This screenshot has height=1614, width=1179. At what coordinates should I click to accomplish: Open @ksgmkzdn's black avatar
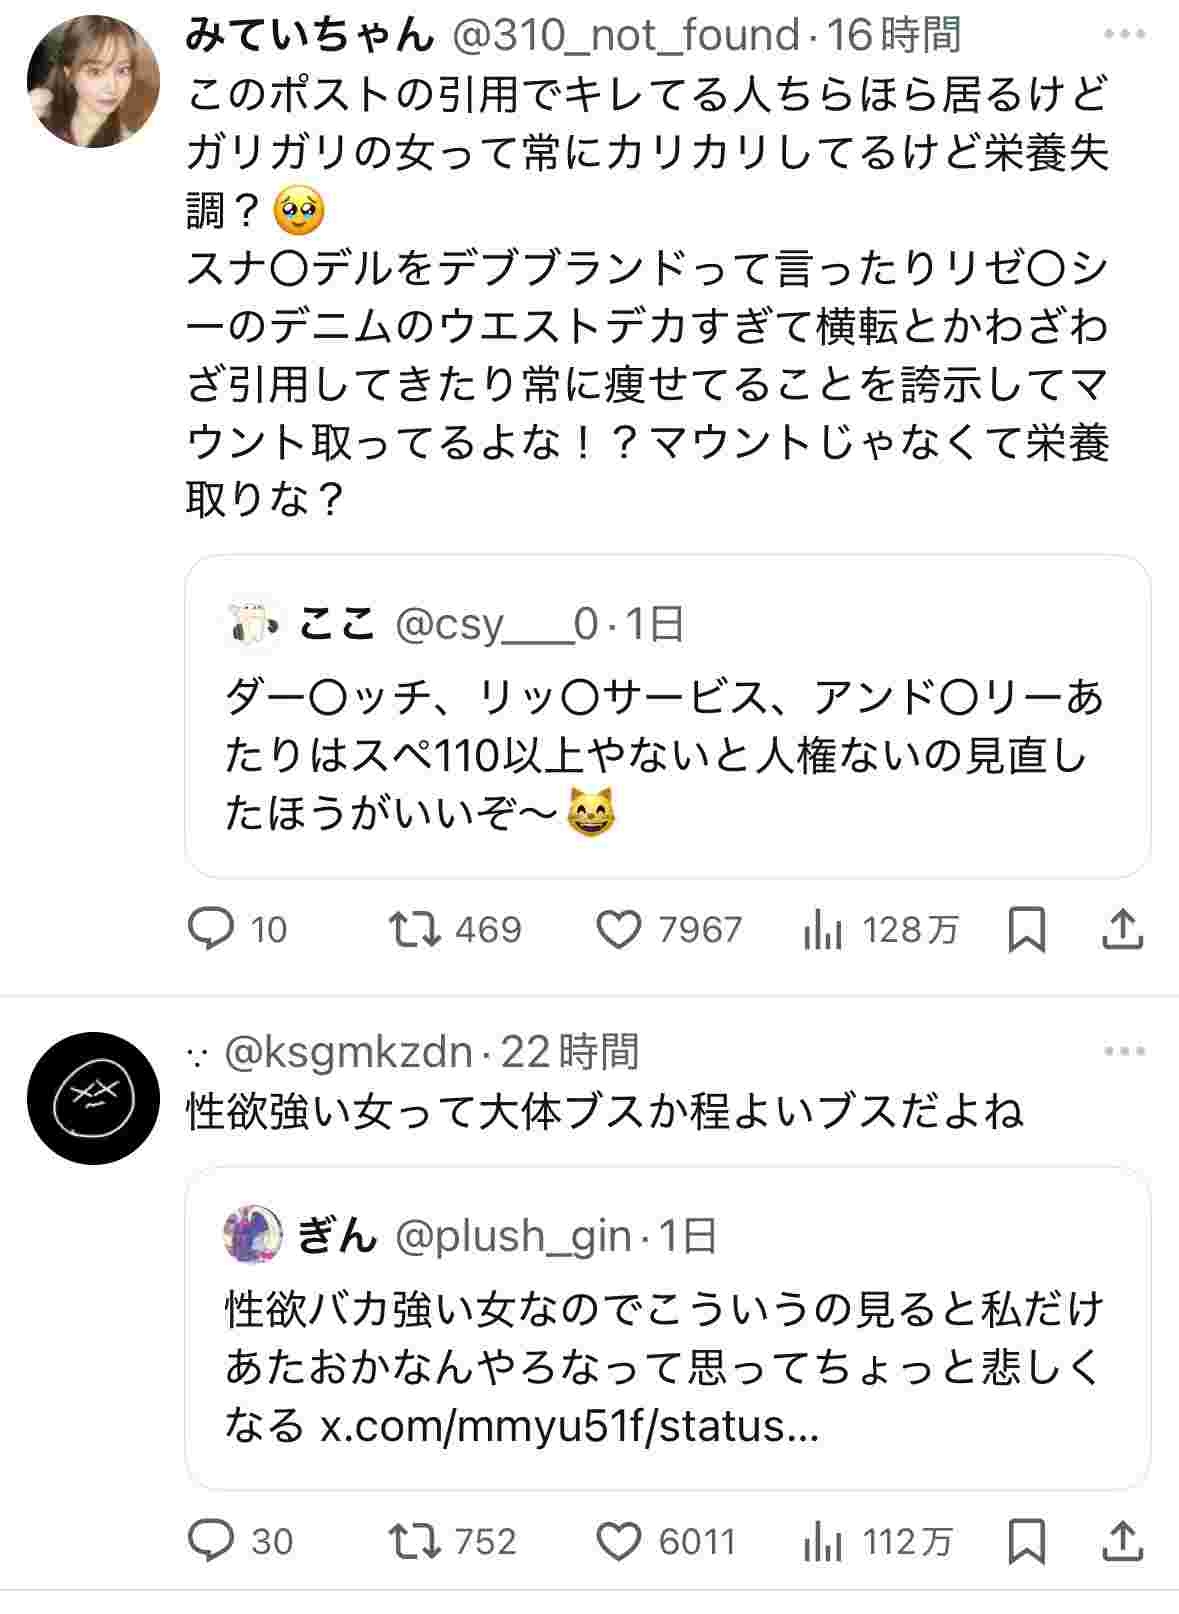(93, 1098)
